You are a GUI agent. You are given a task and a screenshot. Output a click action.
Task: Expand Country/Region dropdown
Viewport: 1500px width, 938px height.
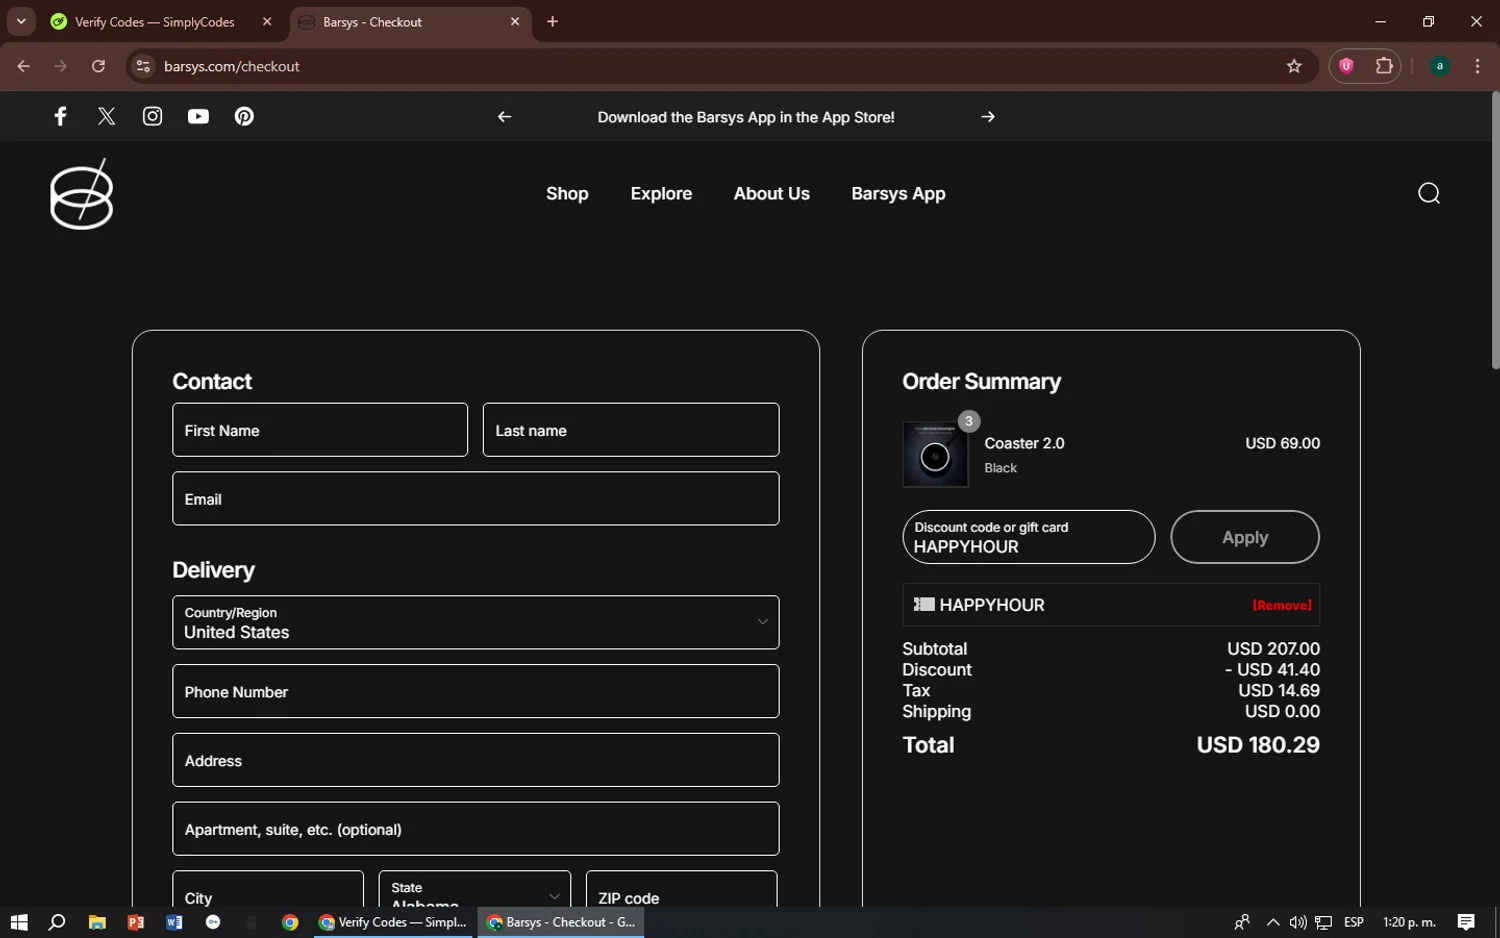click(475, 622)
